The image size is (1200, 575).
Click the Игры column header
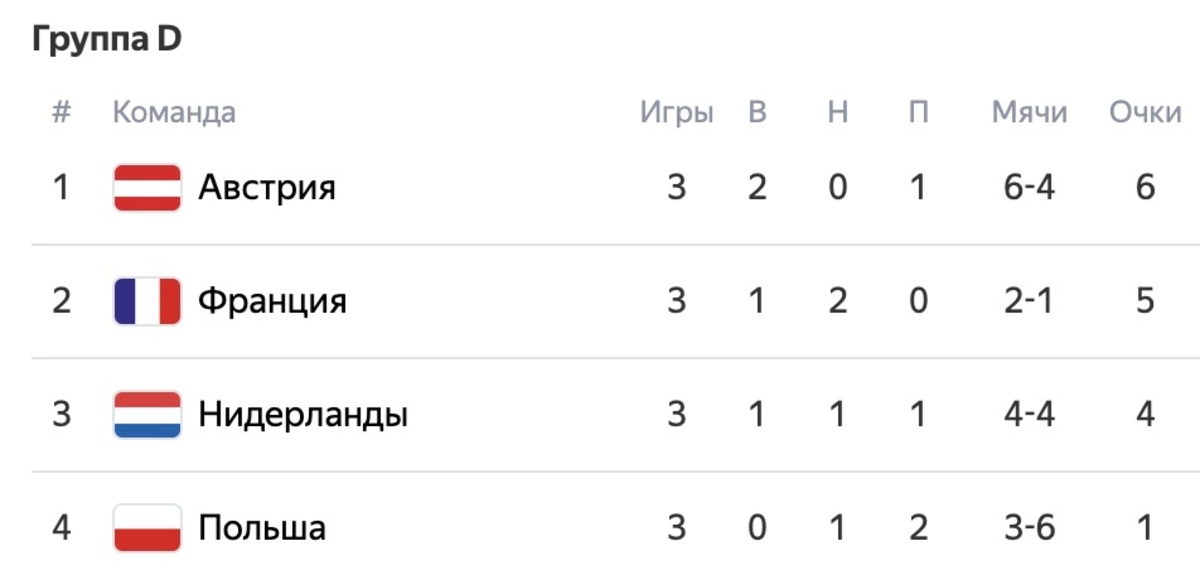(x=677, y=112)
